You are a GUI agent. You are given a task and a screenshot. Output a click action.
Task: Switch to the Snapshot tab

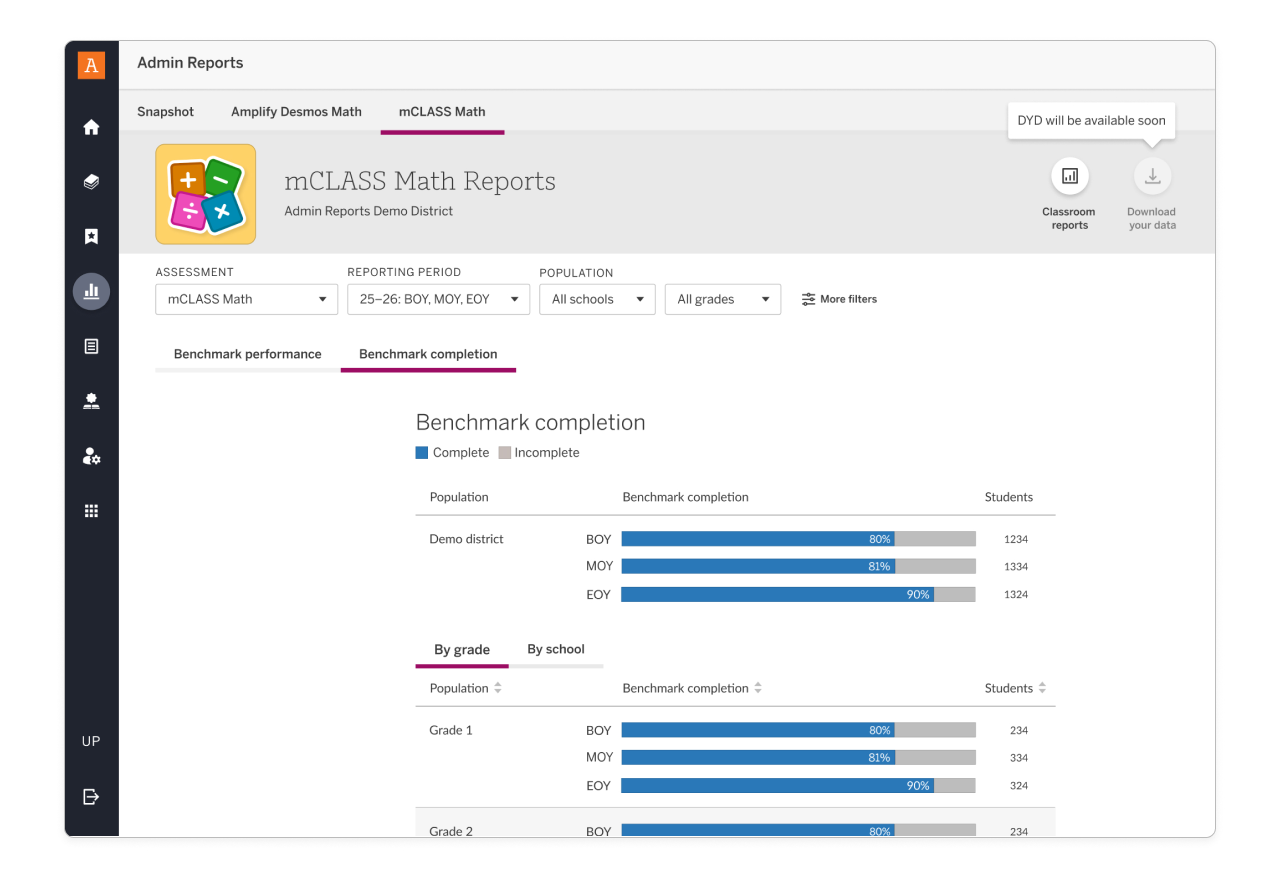(x=166, y=111)
